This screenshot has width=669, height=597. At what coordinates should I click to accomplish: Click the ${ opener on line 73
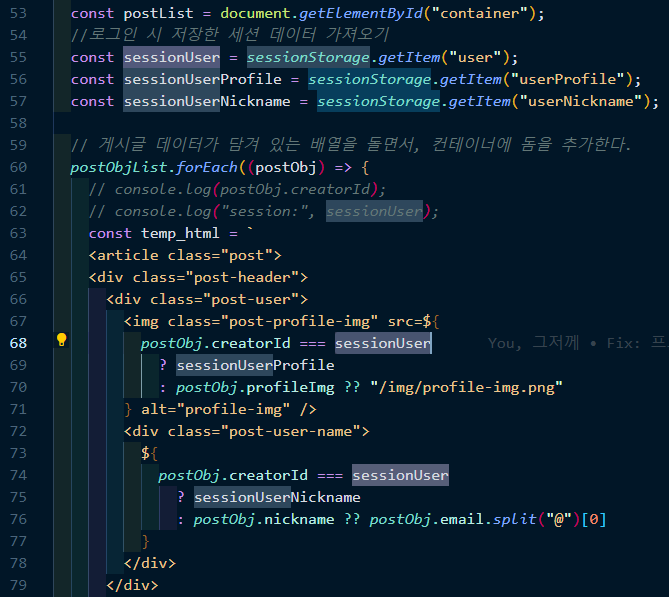coord(149,453)
